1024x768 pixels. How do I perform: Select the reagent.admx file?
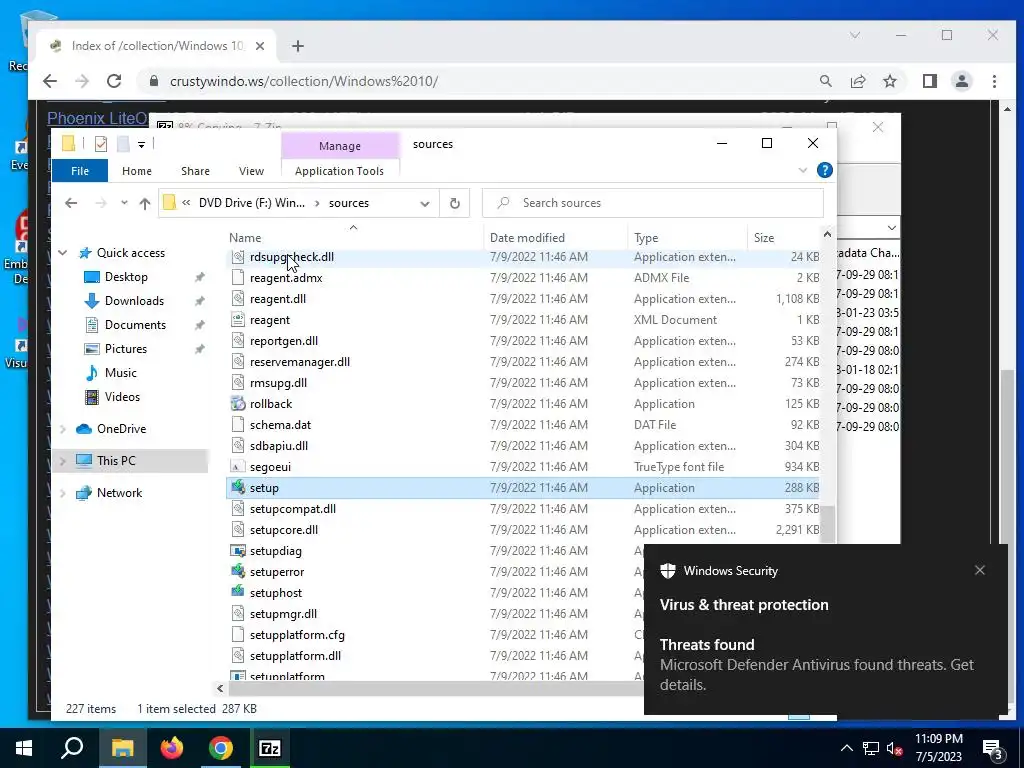tap(286, 278)
